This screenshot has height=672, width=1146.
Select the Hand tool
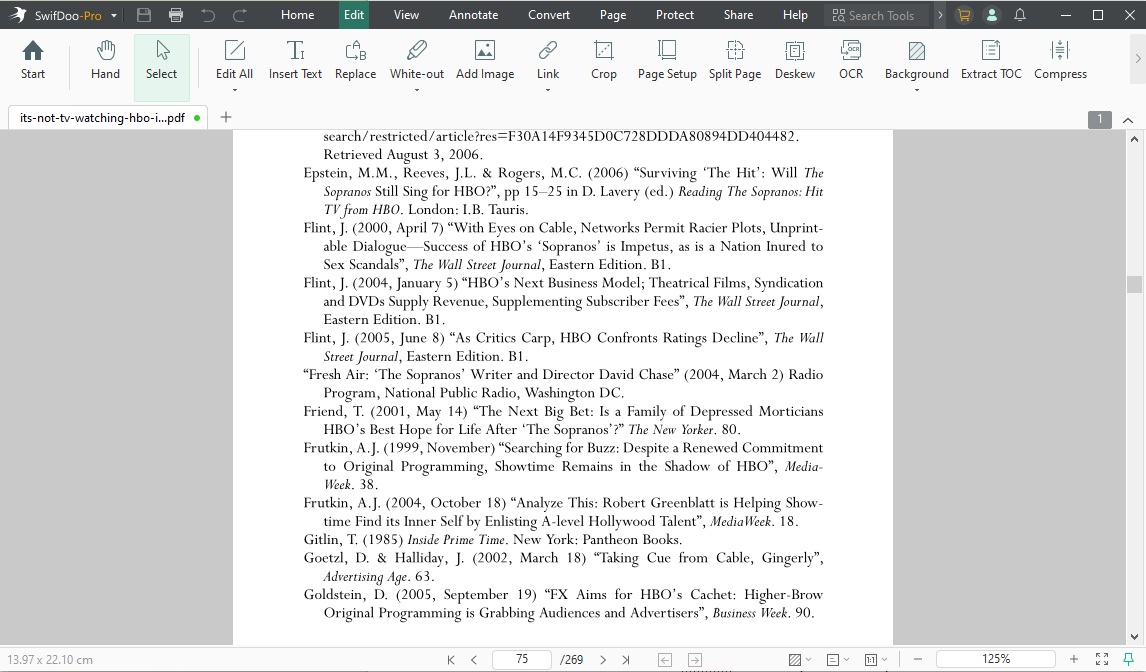105,61
